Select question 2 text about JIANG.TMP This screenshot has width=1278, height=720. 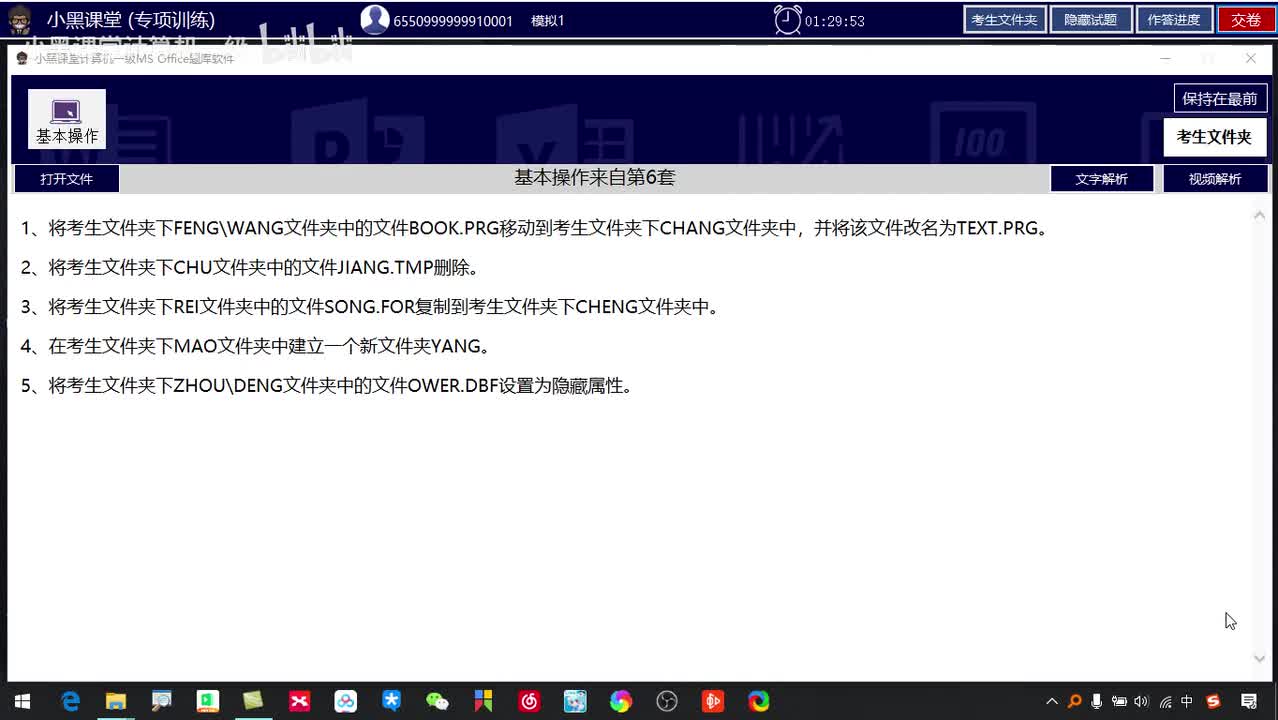(x=250, y=267)
